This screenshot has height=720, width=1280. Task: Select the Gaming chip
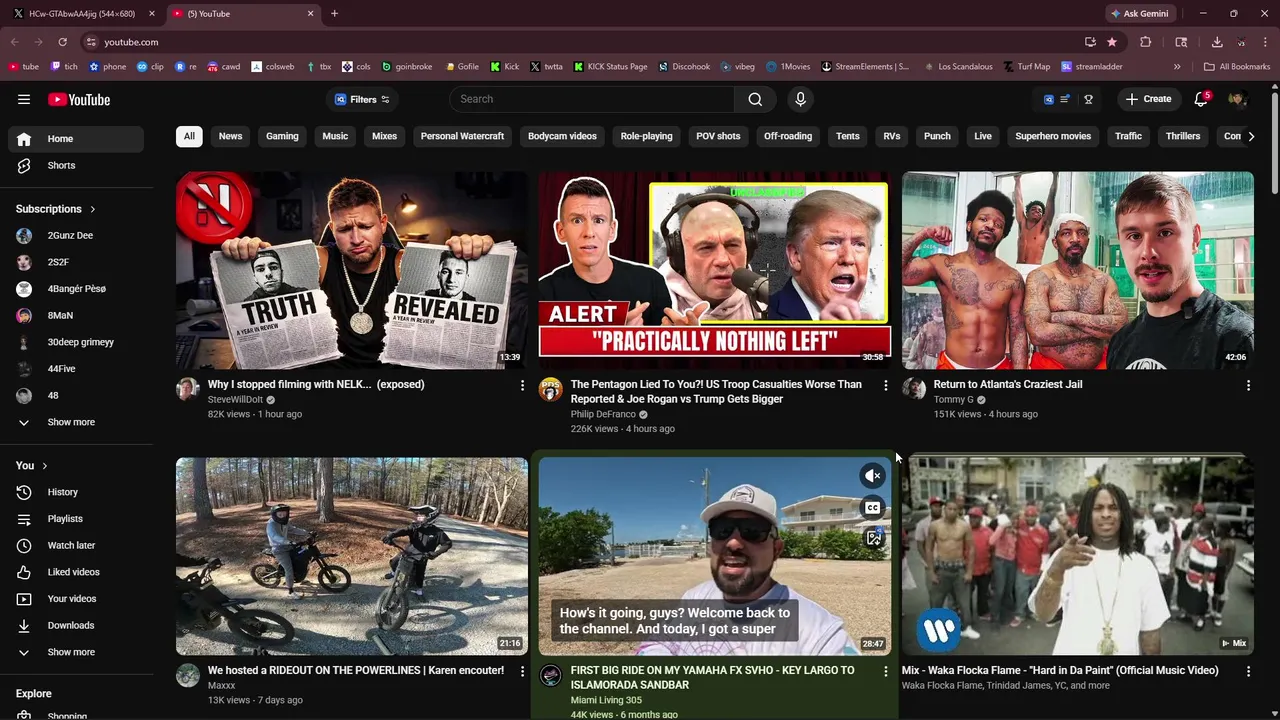tap(282, 136)
